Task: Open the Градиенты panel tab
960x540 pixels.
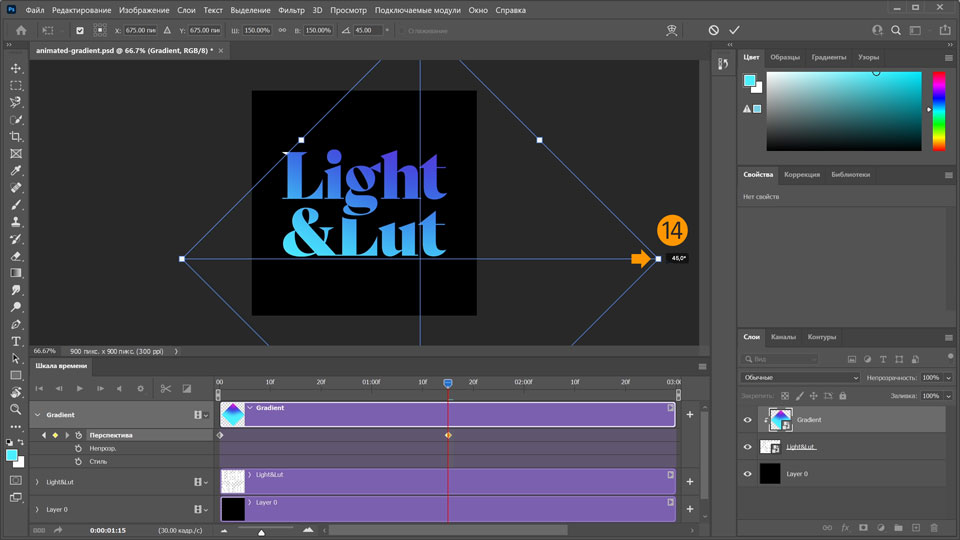Action: (828, 57)
